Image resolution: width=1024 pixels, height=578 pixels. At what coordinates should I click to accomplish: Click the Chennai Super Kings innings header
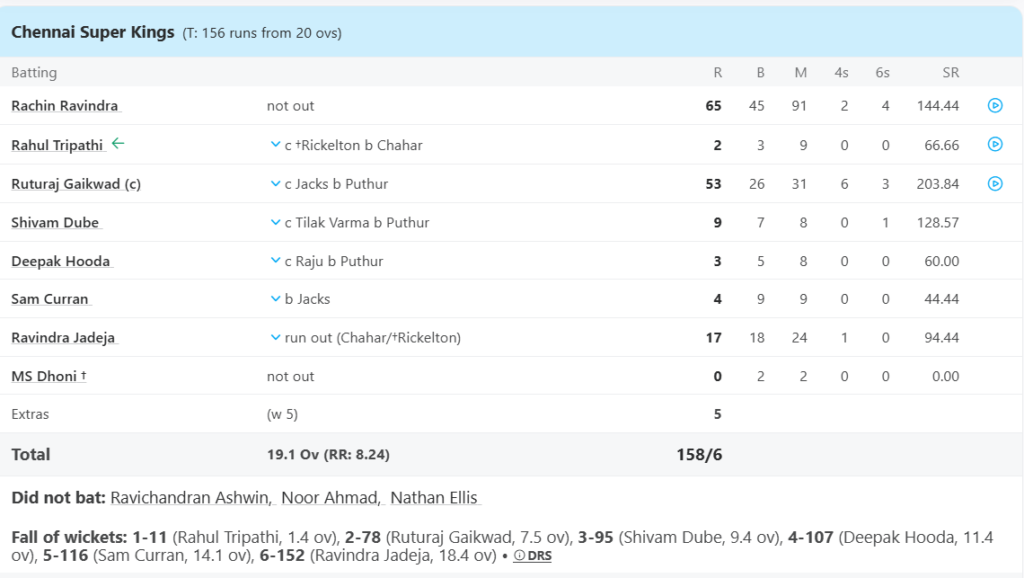pos(95,32)
